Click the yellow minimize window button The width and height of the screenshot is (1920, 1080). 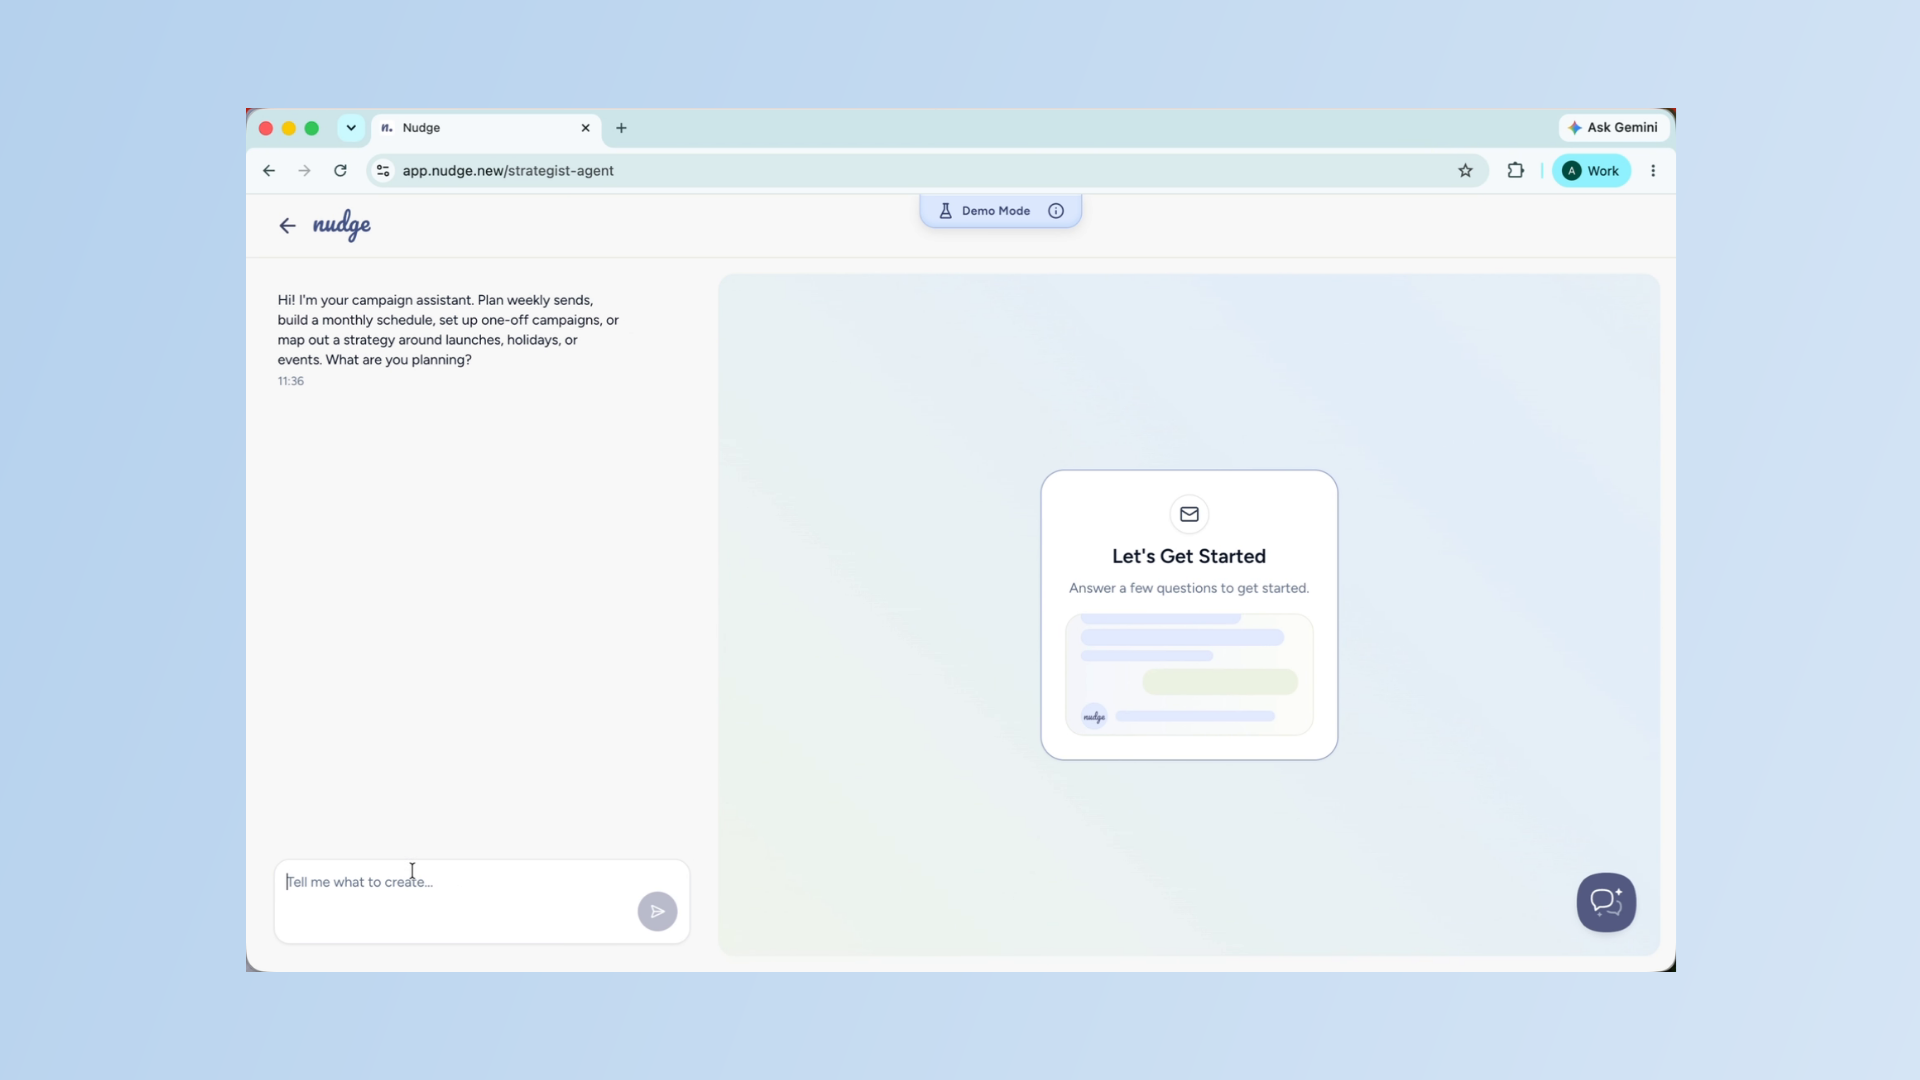click(288, 128)
